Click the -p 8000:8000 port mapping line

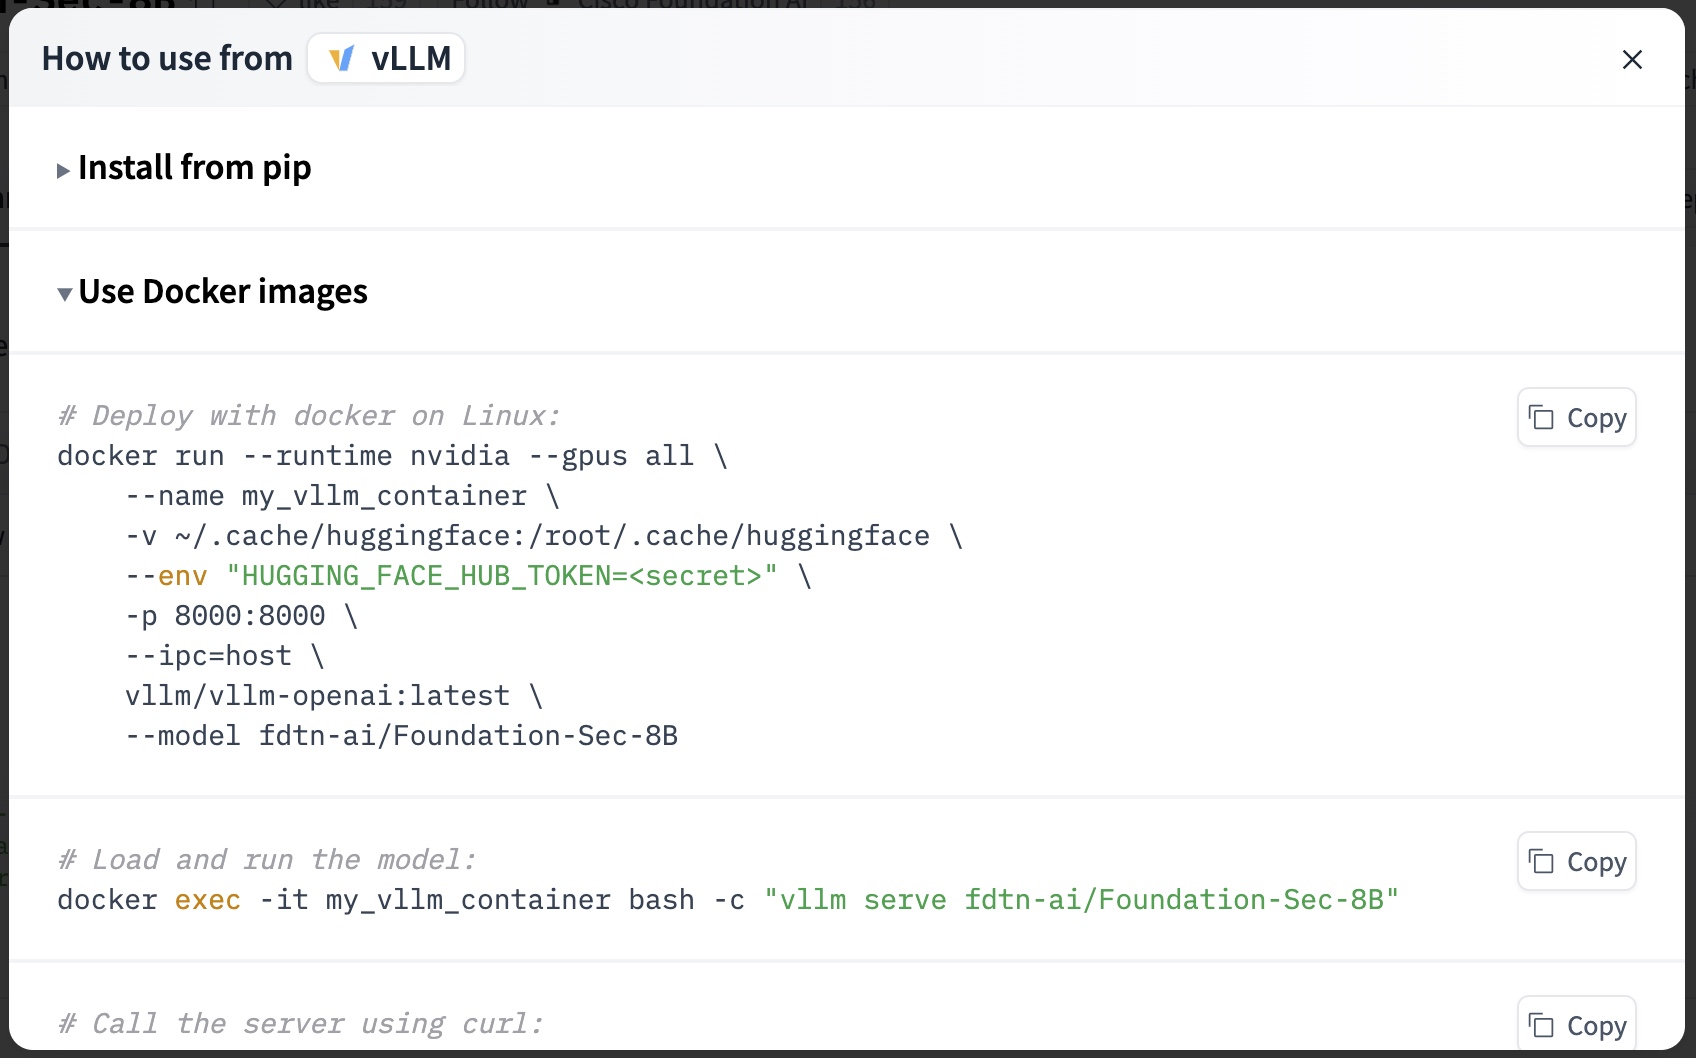(241, 616)
